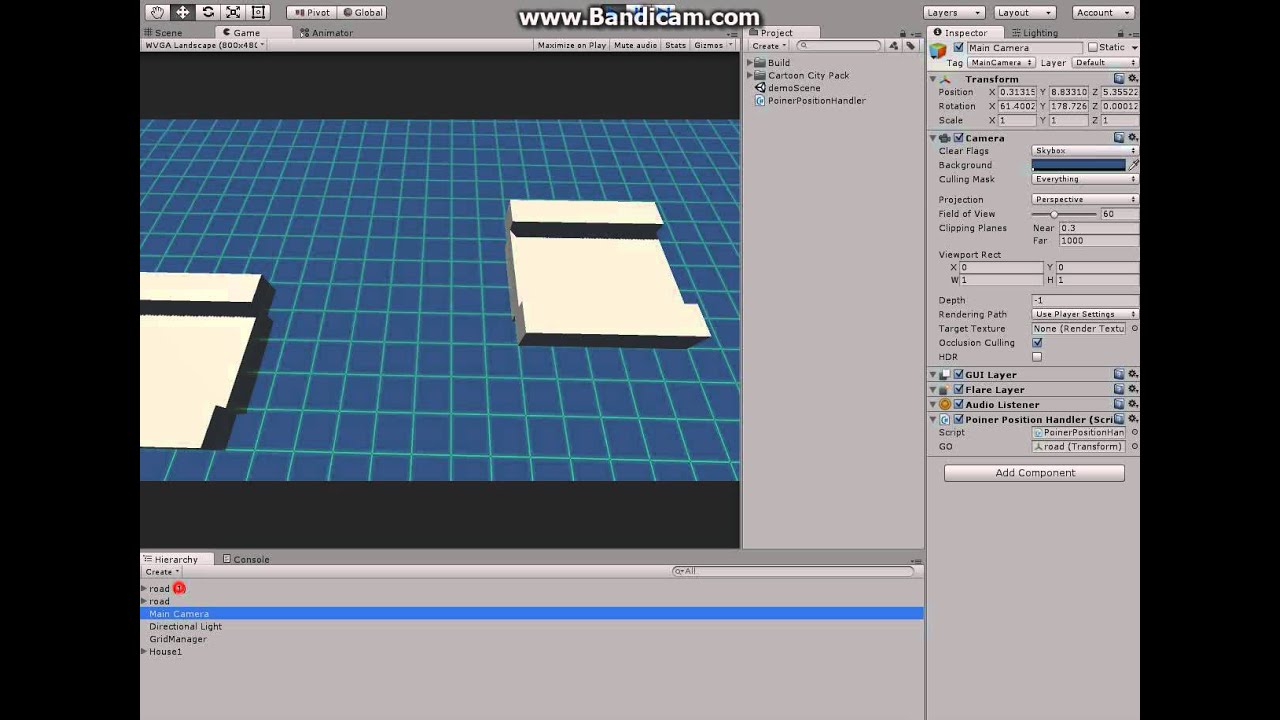Toggle the Static checkbox

click(x=1093, y=47)
